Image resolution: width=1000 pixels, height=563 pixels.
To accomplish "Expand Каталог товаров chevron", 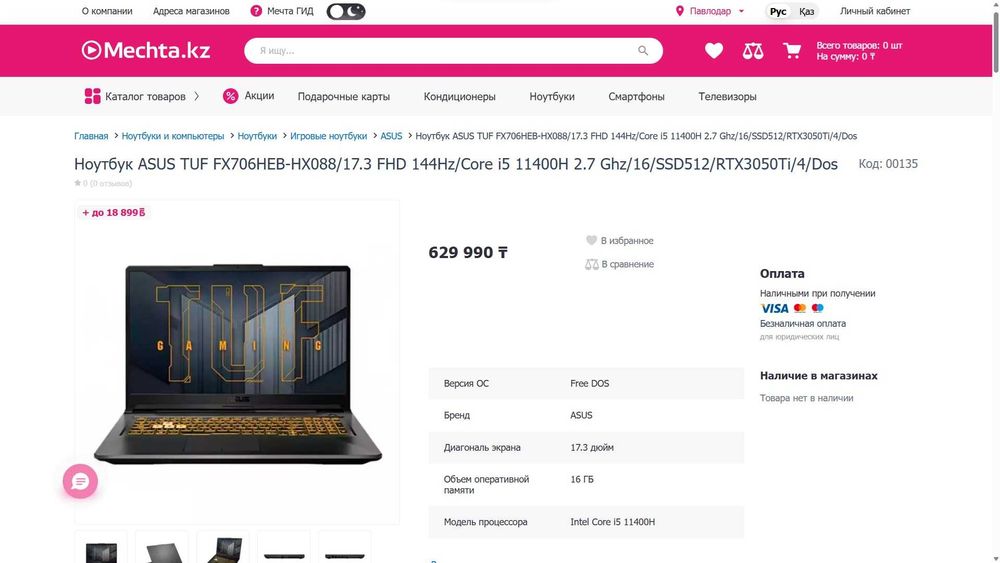I will (196, 96).
